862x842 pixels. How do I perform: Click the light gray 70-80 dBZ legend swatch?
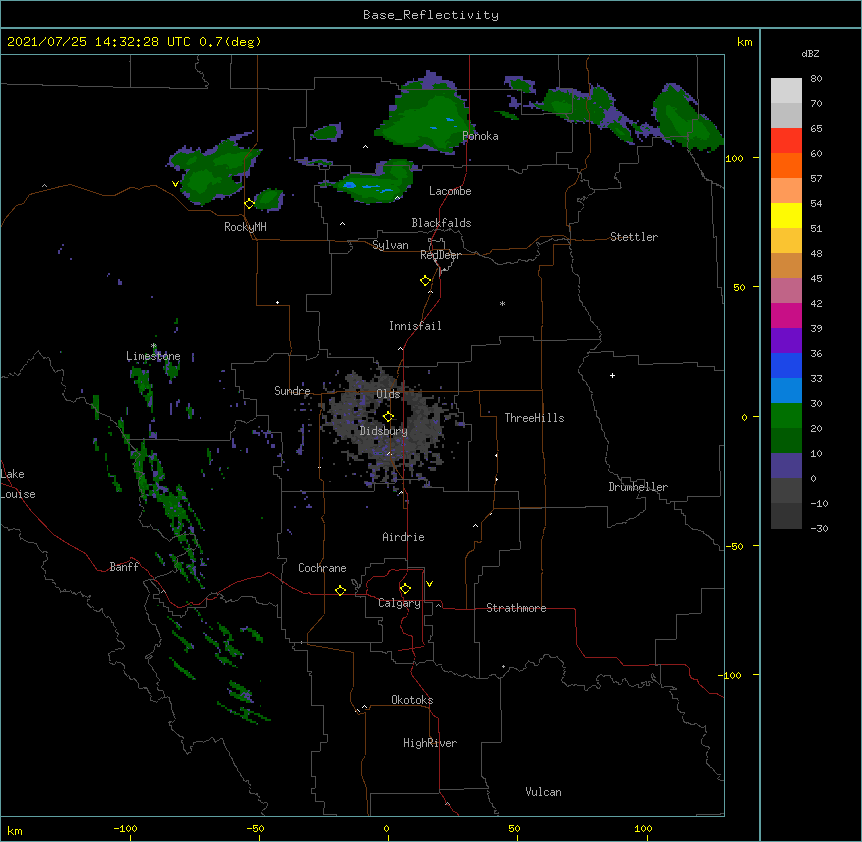coord(786,91)
